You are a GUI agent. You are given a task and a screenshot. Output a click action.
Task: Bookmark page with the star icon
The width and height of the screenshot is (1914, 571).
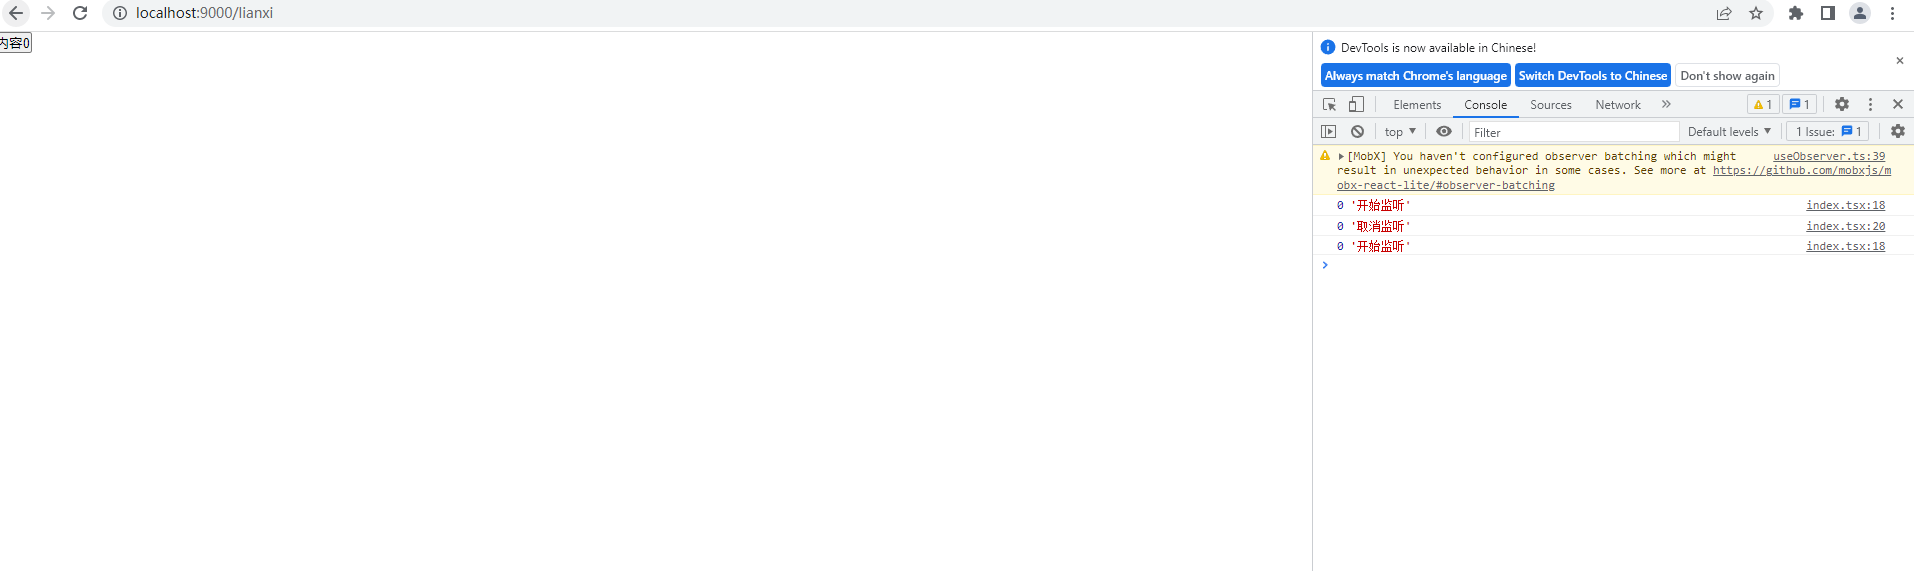click(x=1756, y=13)
